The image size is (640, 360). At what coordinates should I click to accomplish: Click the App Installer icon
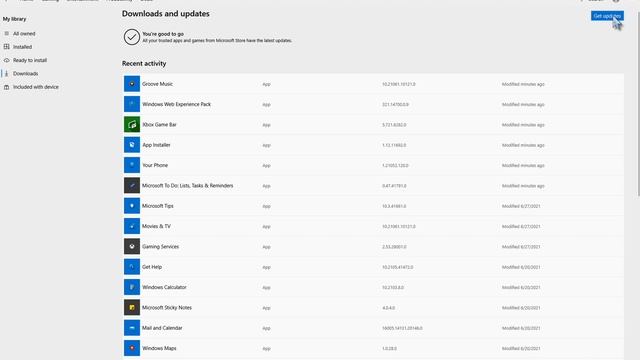pyautogui.click(x=132, y=144)
